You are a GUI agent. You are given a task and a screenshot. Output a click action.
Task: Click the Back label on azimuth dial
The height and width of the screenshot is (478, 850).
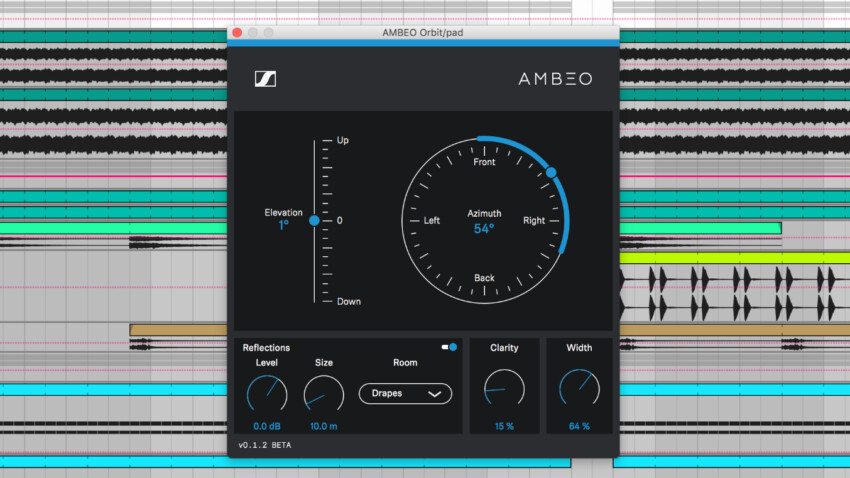pos(484,278)
